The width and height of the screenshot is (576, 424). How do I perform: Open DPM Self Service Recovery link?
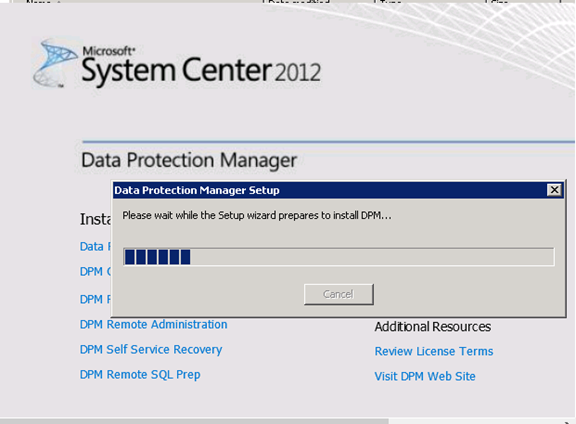pyautogui.click(x=151, y=349)
